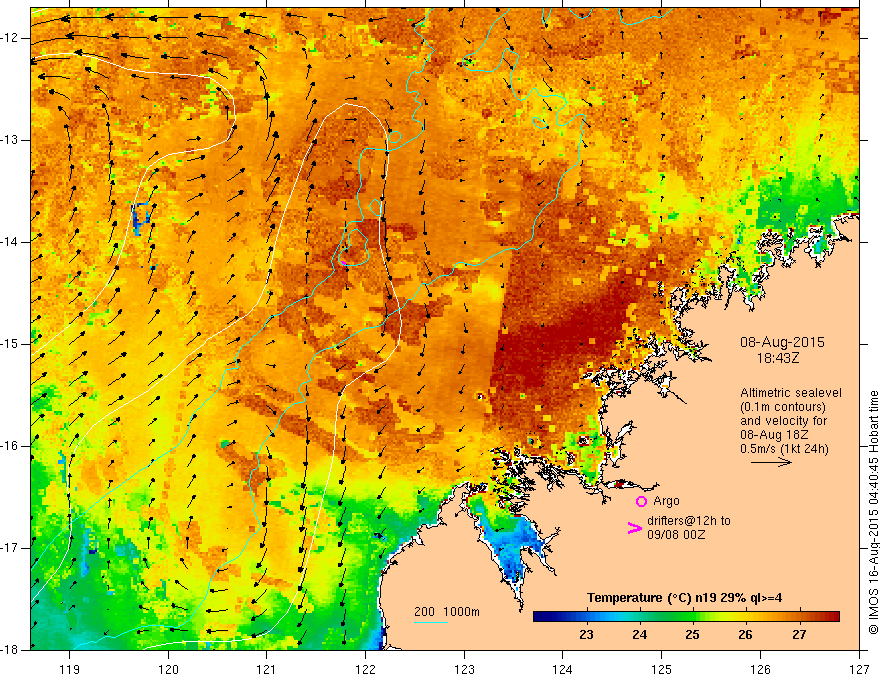The image size is (880, 680).
Task: Click the magenta drifters arrowhead legend symbol
Action: [x=634, y=528]
